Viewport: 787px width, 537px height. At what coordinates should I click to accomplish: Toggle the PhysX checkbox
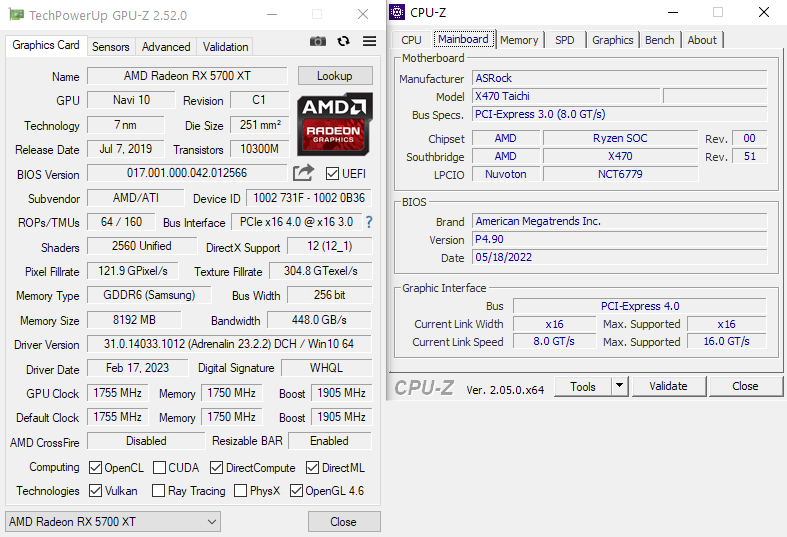[x=240, y=490]
